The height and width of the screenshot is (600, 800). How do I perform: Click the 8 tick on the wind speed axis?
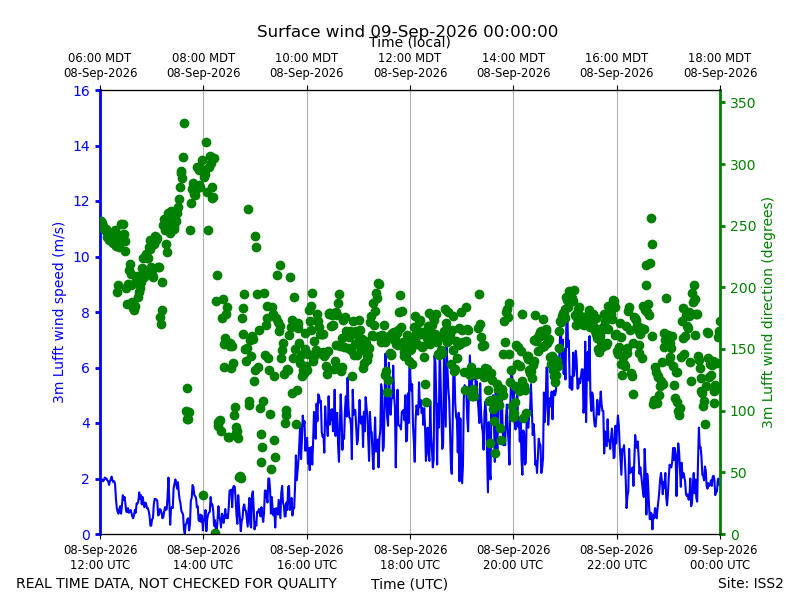click(x=85, y=313)
